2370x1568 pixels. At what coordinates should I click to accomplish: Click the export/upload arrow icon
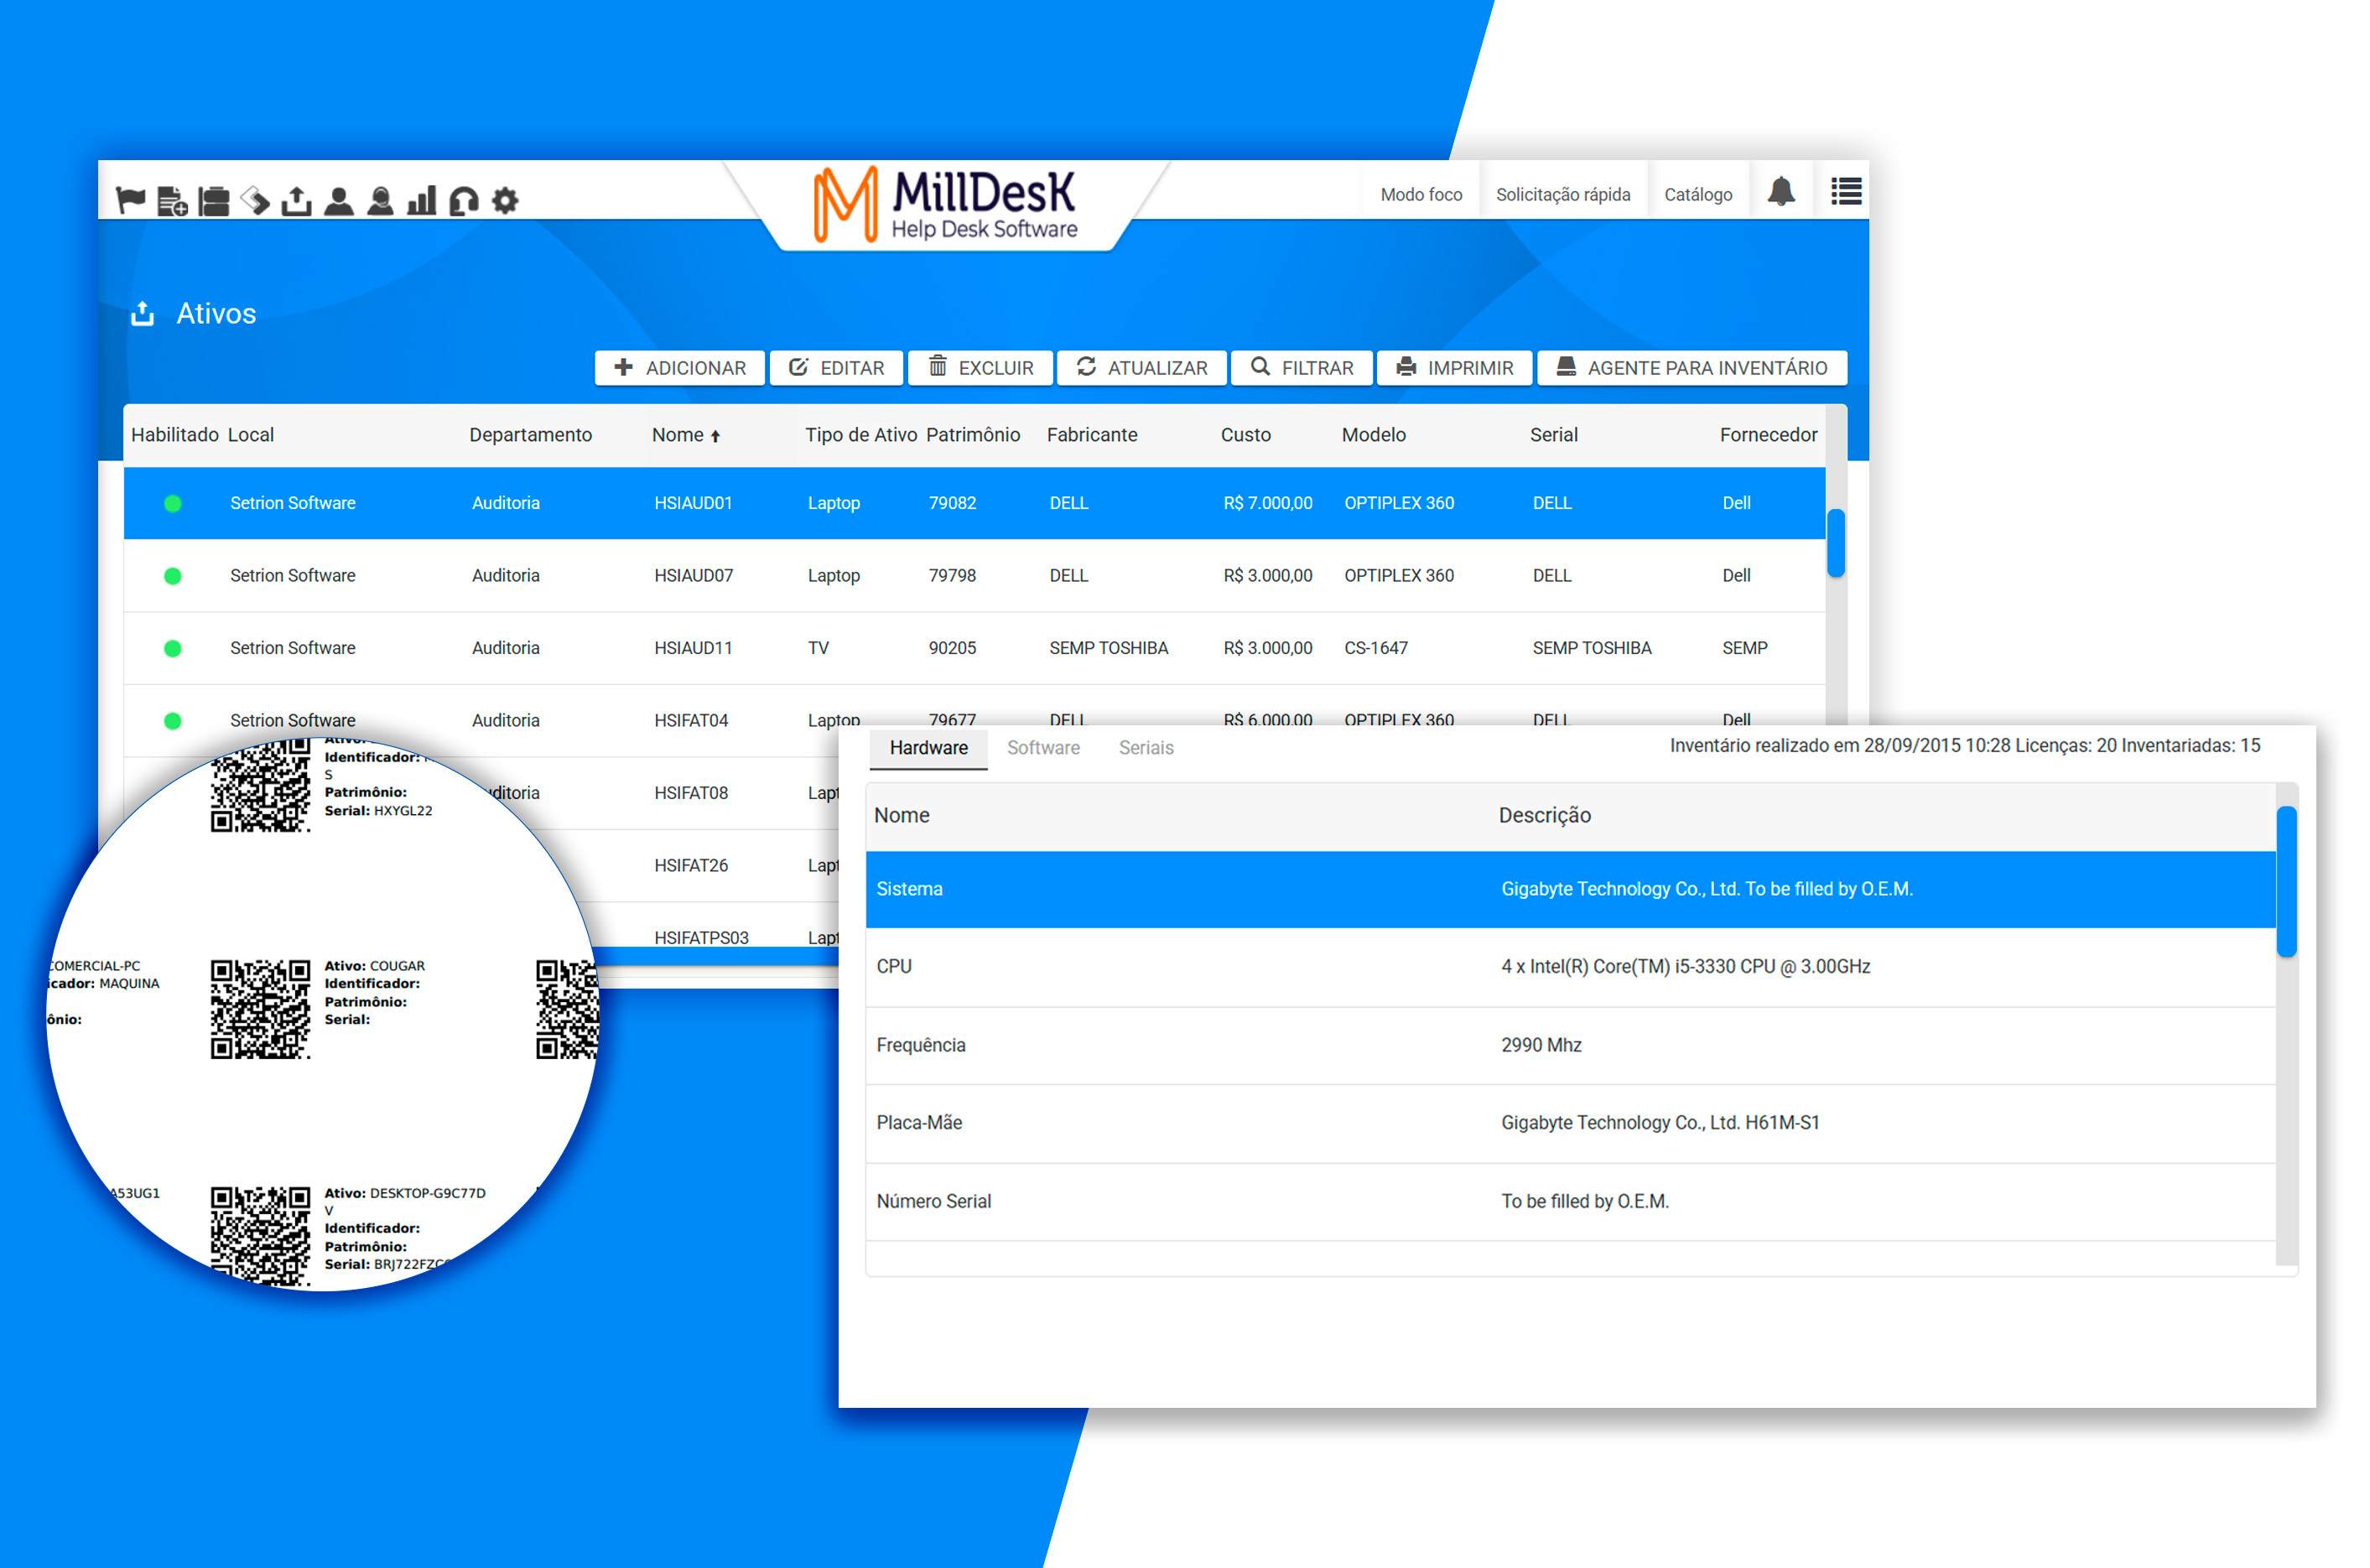[296, 200]
